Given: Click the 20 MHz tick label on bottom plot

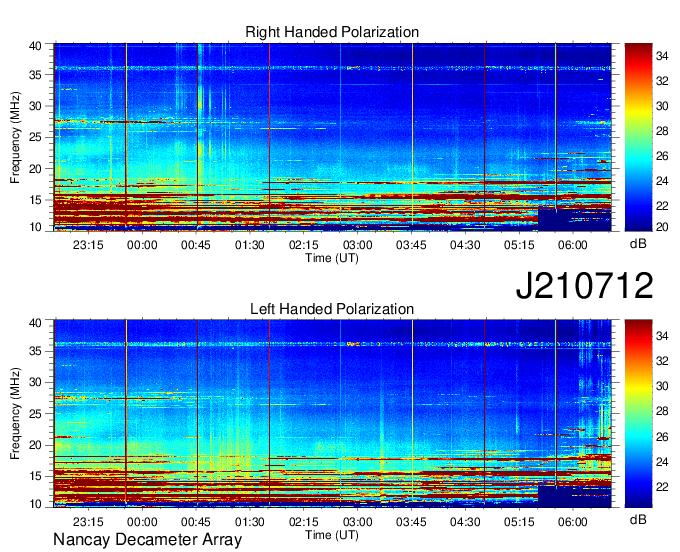Looking at the screenshot, I should coord(35,445).
